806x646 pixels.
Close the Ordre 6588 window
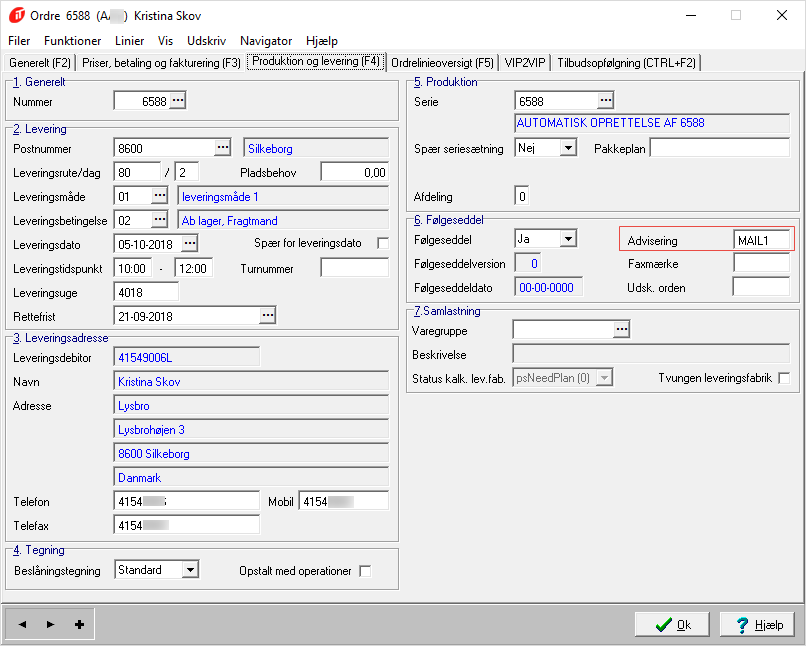782,15
